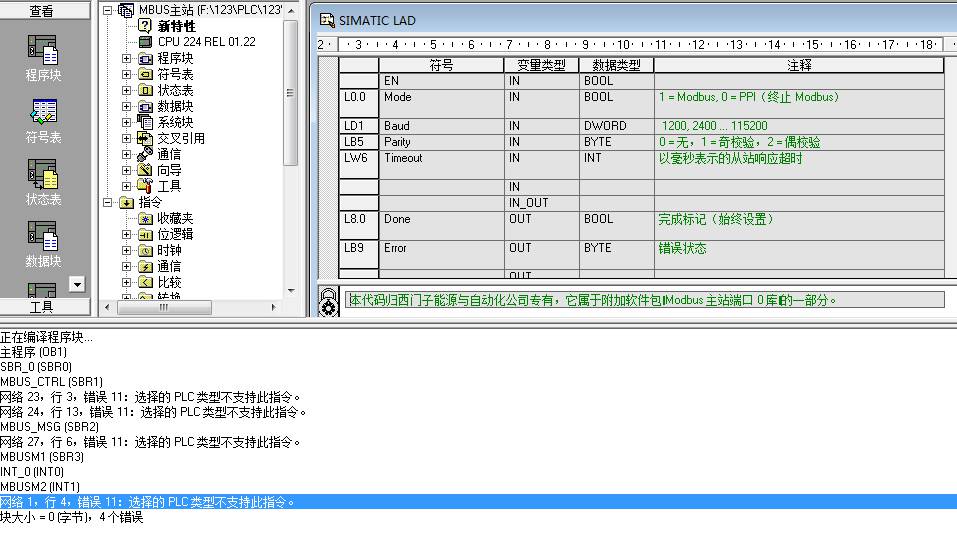Collapse the 指令 instruction tree node
The height and width of the screenshot is (551, 957).
pyautogui.click(x=107, y=202)
